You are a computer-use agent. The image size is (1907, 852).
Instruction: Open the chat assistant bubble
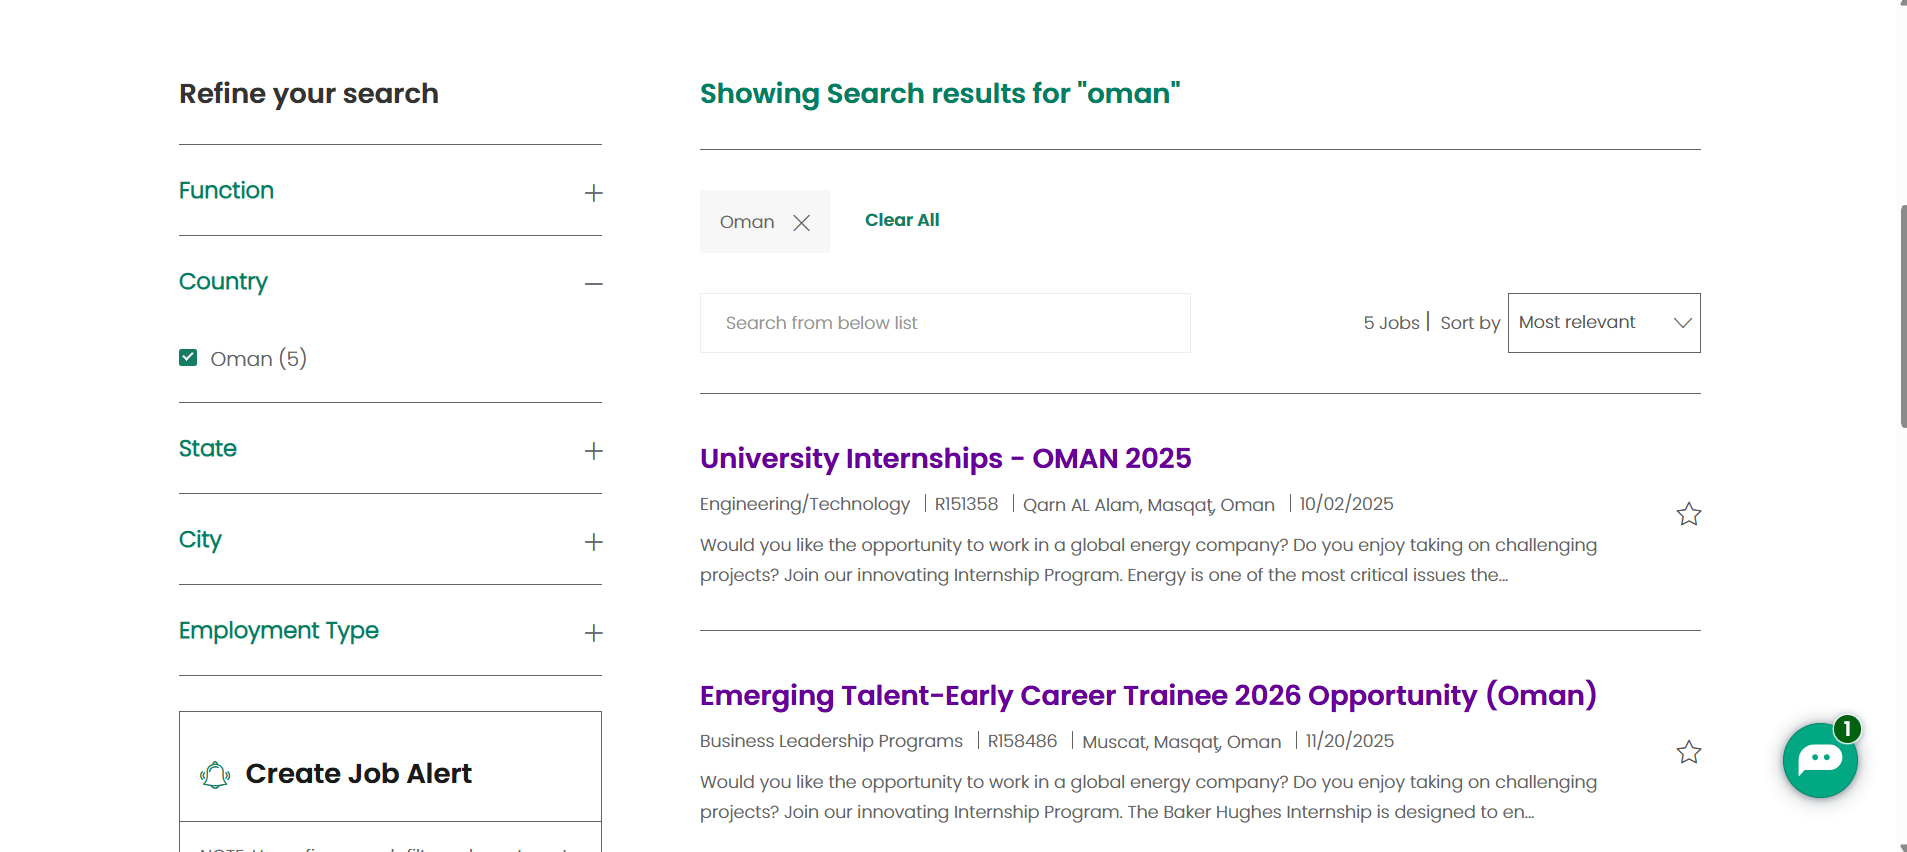1819,760
